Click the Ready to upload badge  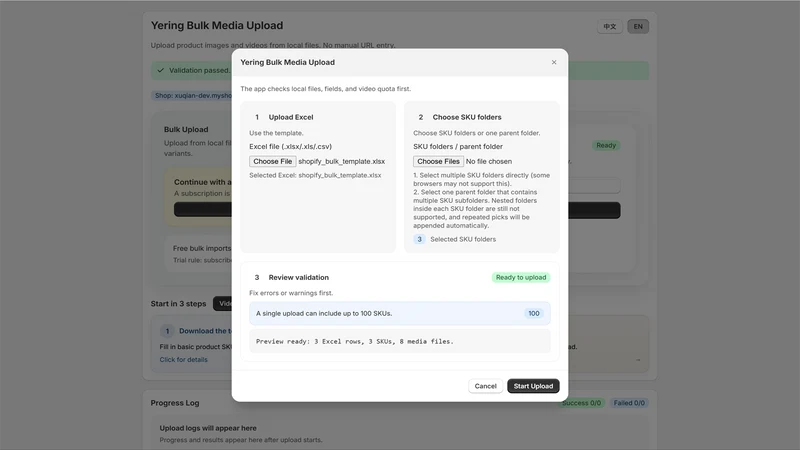pos(521,278)
